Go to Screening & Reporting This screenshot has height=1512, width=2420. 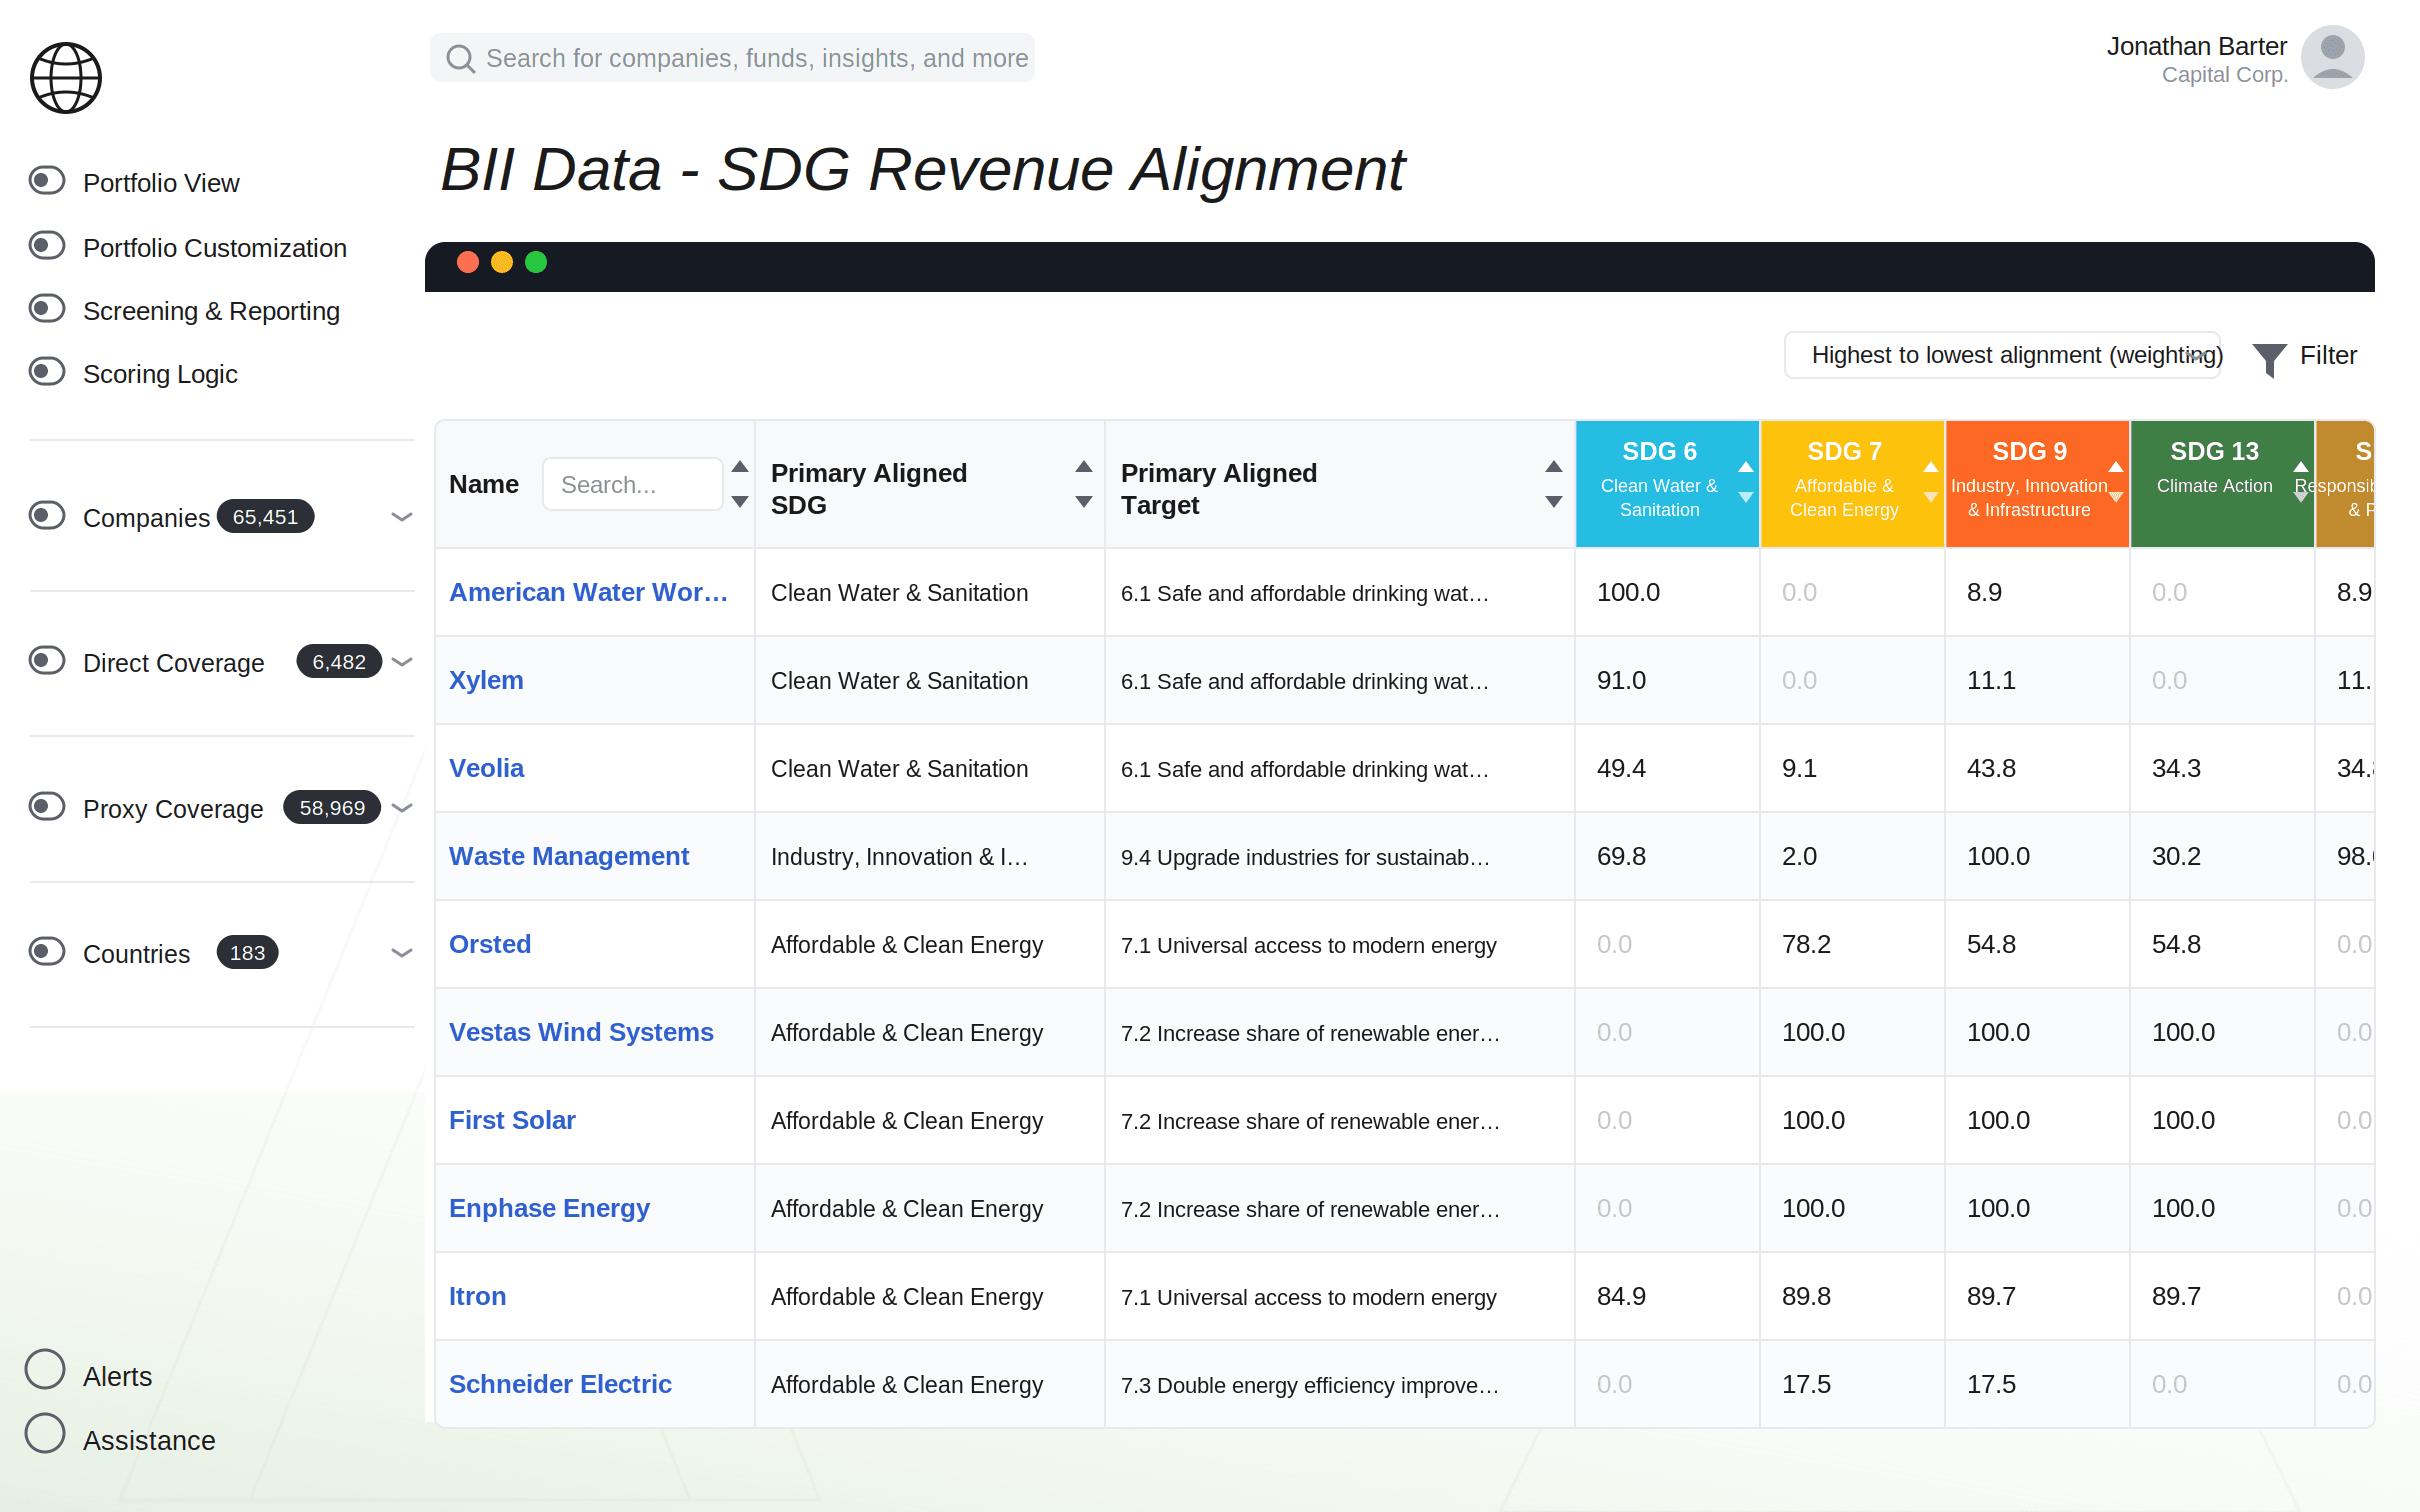[211, 311]
